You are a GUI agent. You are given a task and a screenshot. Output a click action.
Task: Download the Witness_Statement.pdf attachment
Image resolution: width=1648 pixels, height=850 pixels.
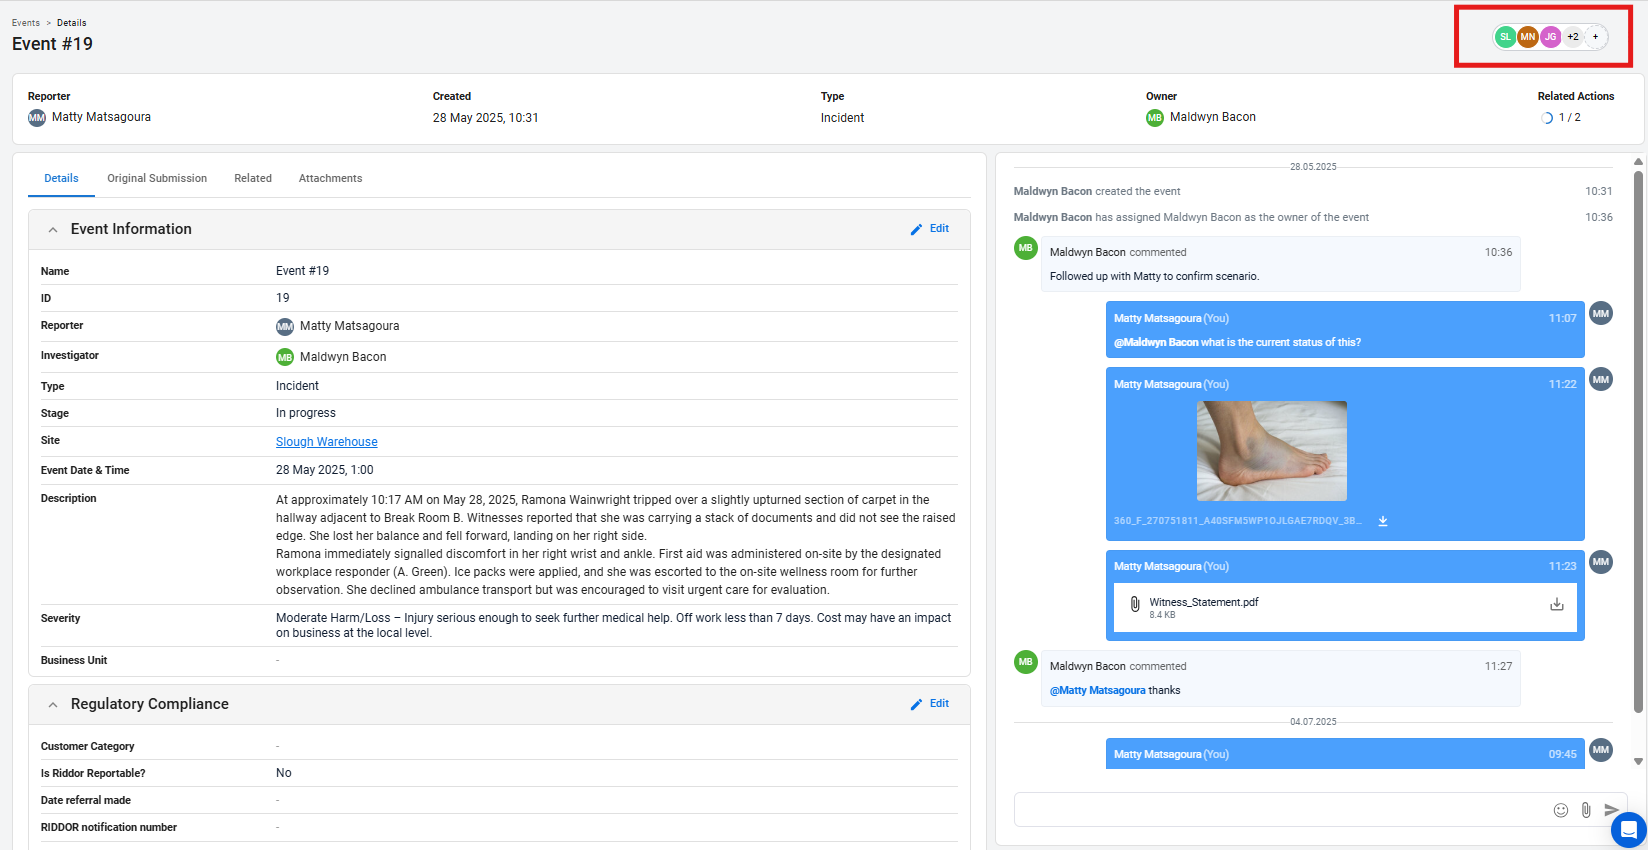pyautogui.click(x=1556, y=604)
